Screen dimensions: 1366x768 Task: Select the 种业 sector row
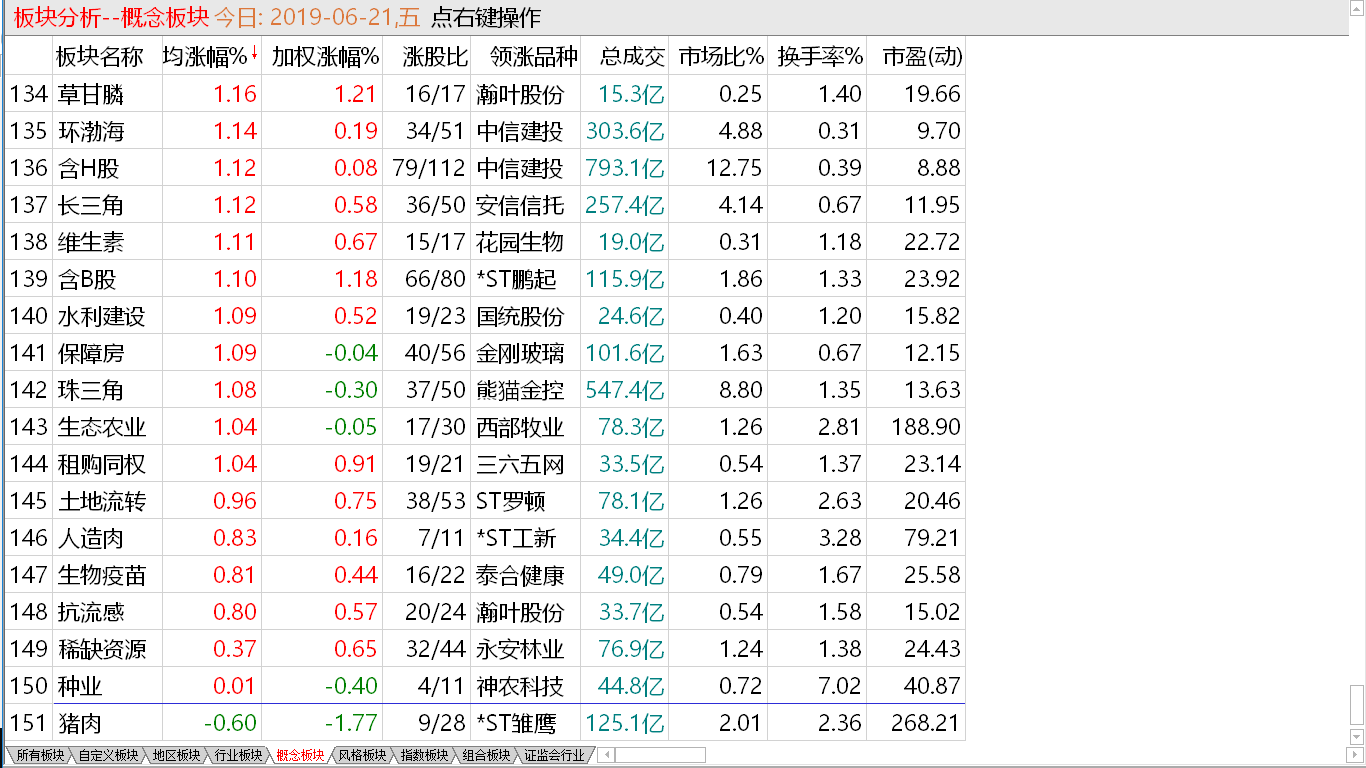coord(485,686)
